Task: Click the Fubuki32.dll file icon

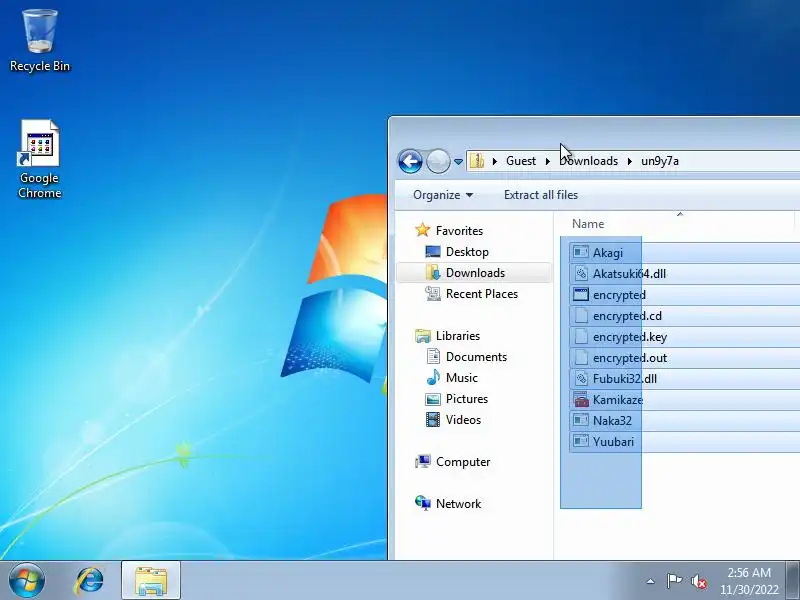Action: coord(581,379)
